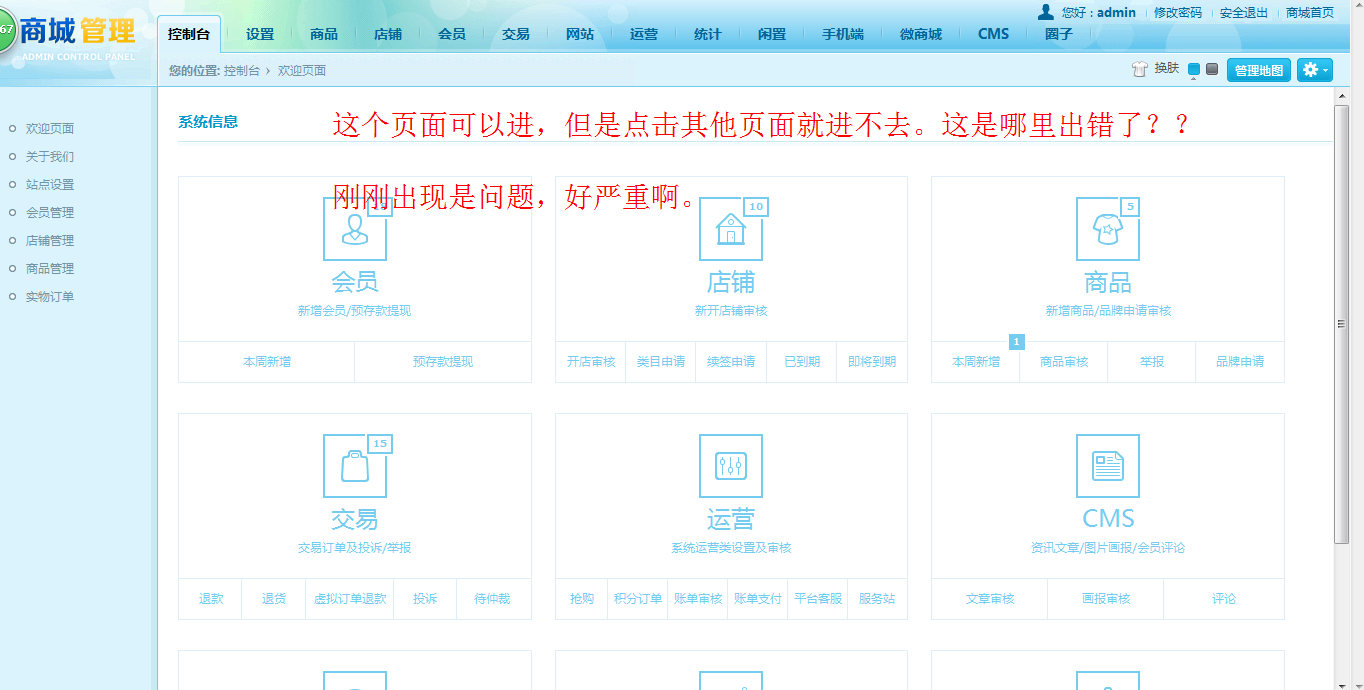Click the 10 badge on 店铺 icon
The image size is (1364, 690).
tap(756, 206)
